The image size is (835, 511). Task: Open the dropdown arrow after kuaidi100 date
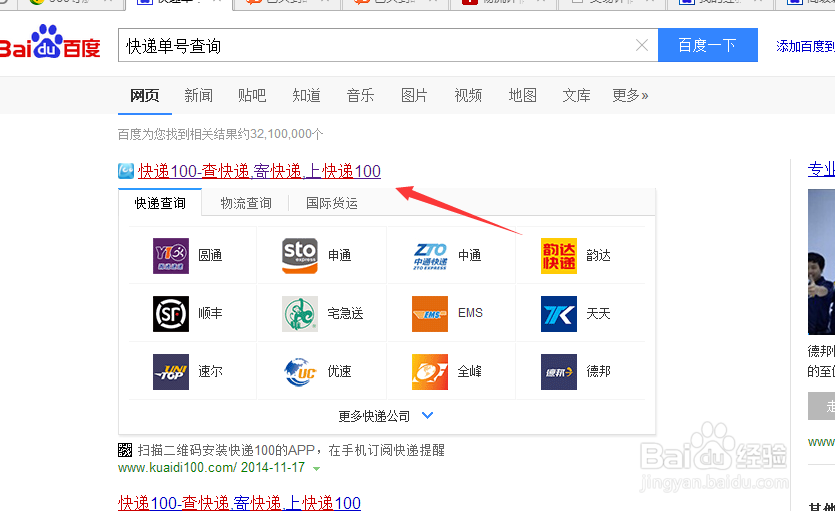[316, 468]
